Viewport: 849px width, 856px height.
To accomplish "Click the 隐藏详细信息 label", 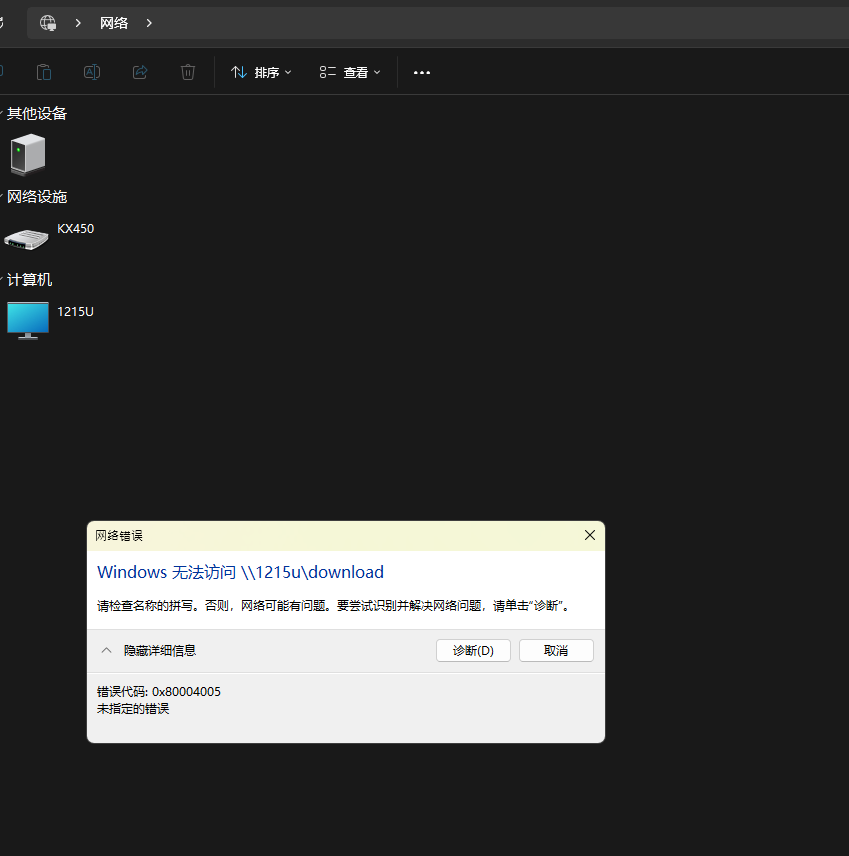I will tap(160, 650).
